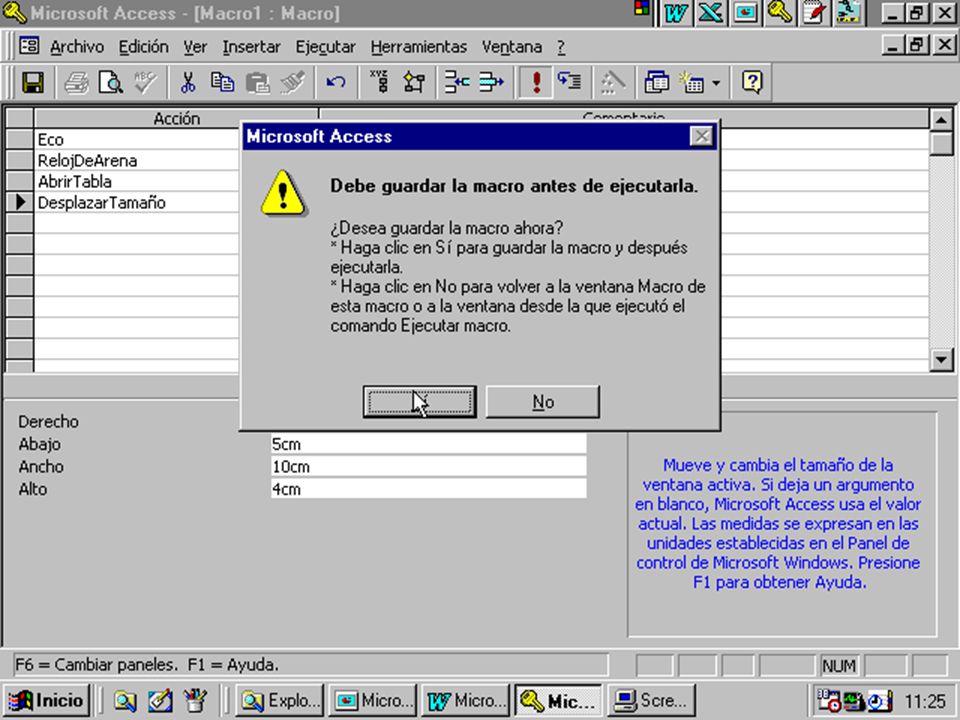Click the pencil cup quick launch icon
960x720 pixels.
(195, 701)
